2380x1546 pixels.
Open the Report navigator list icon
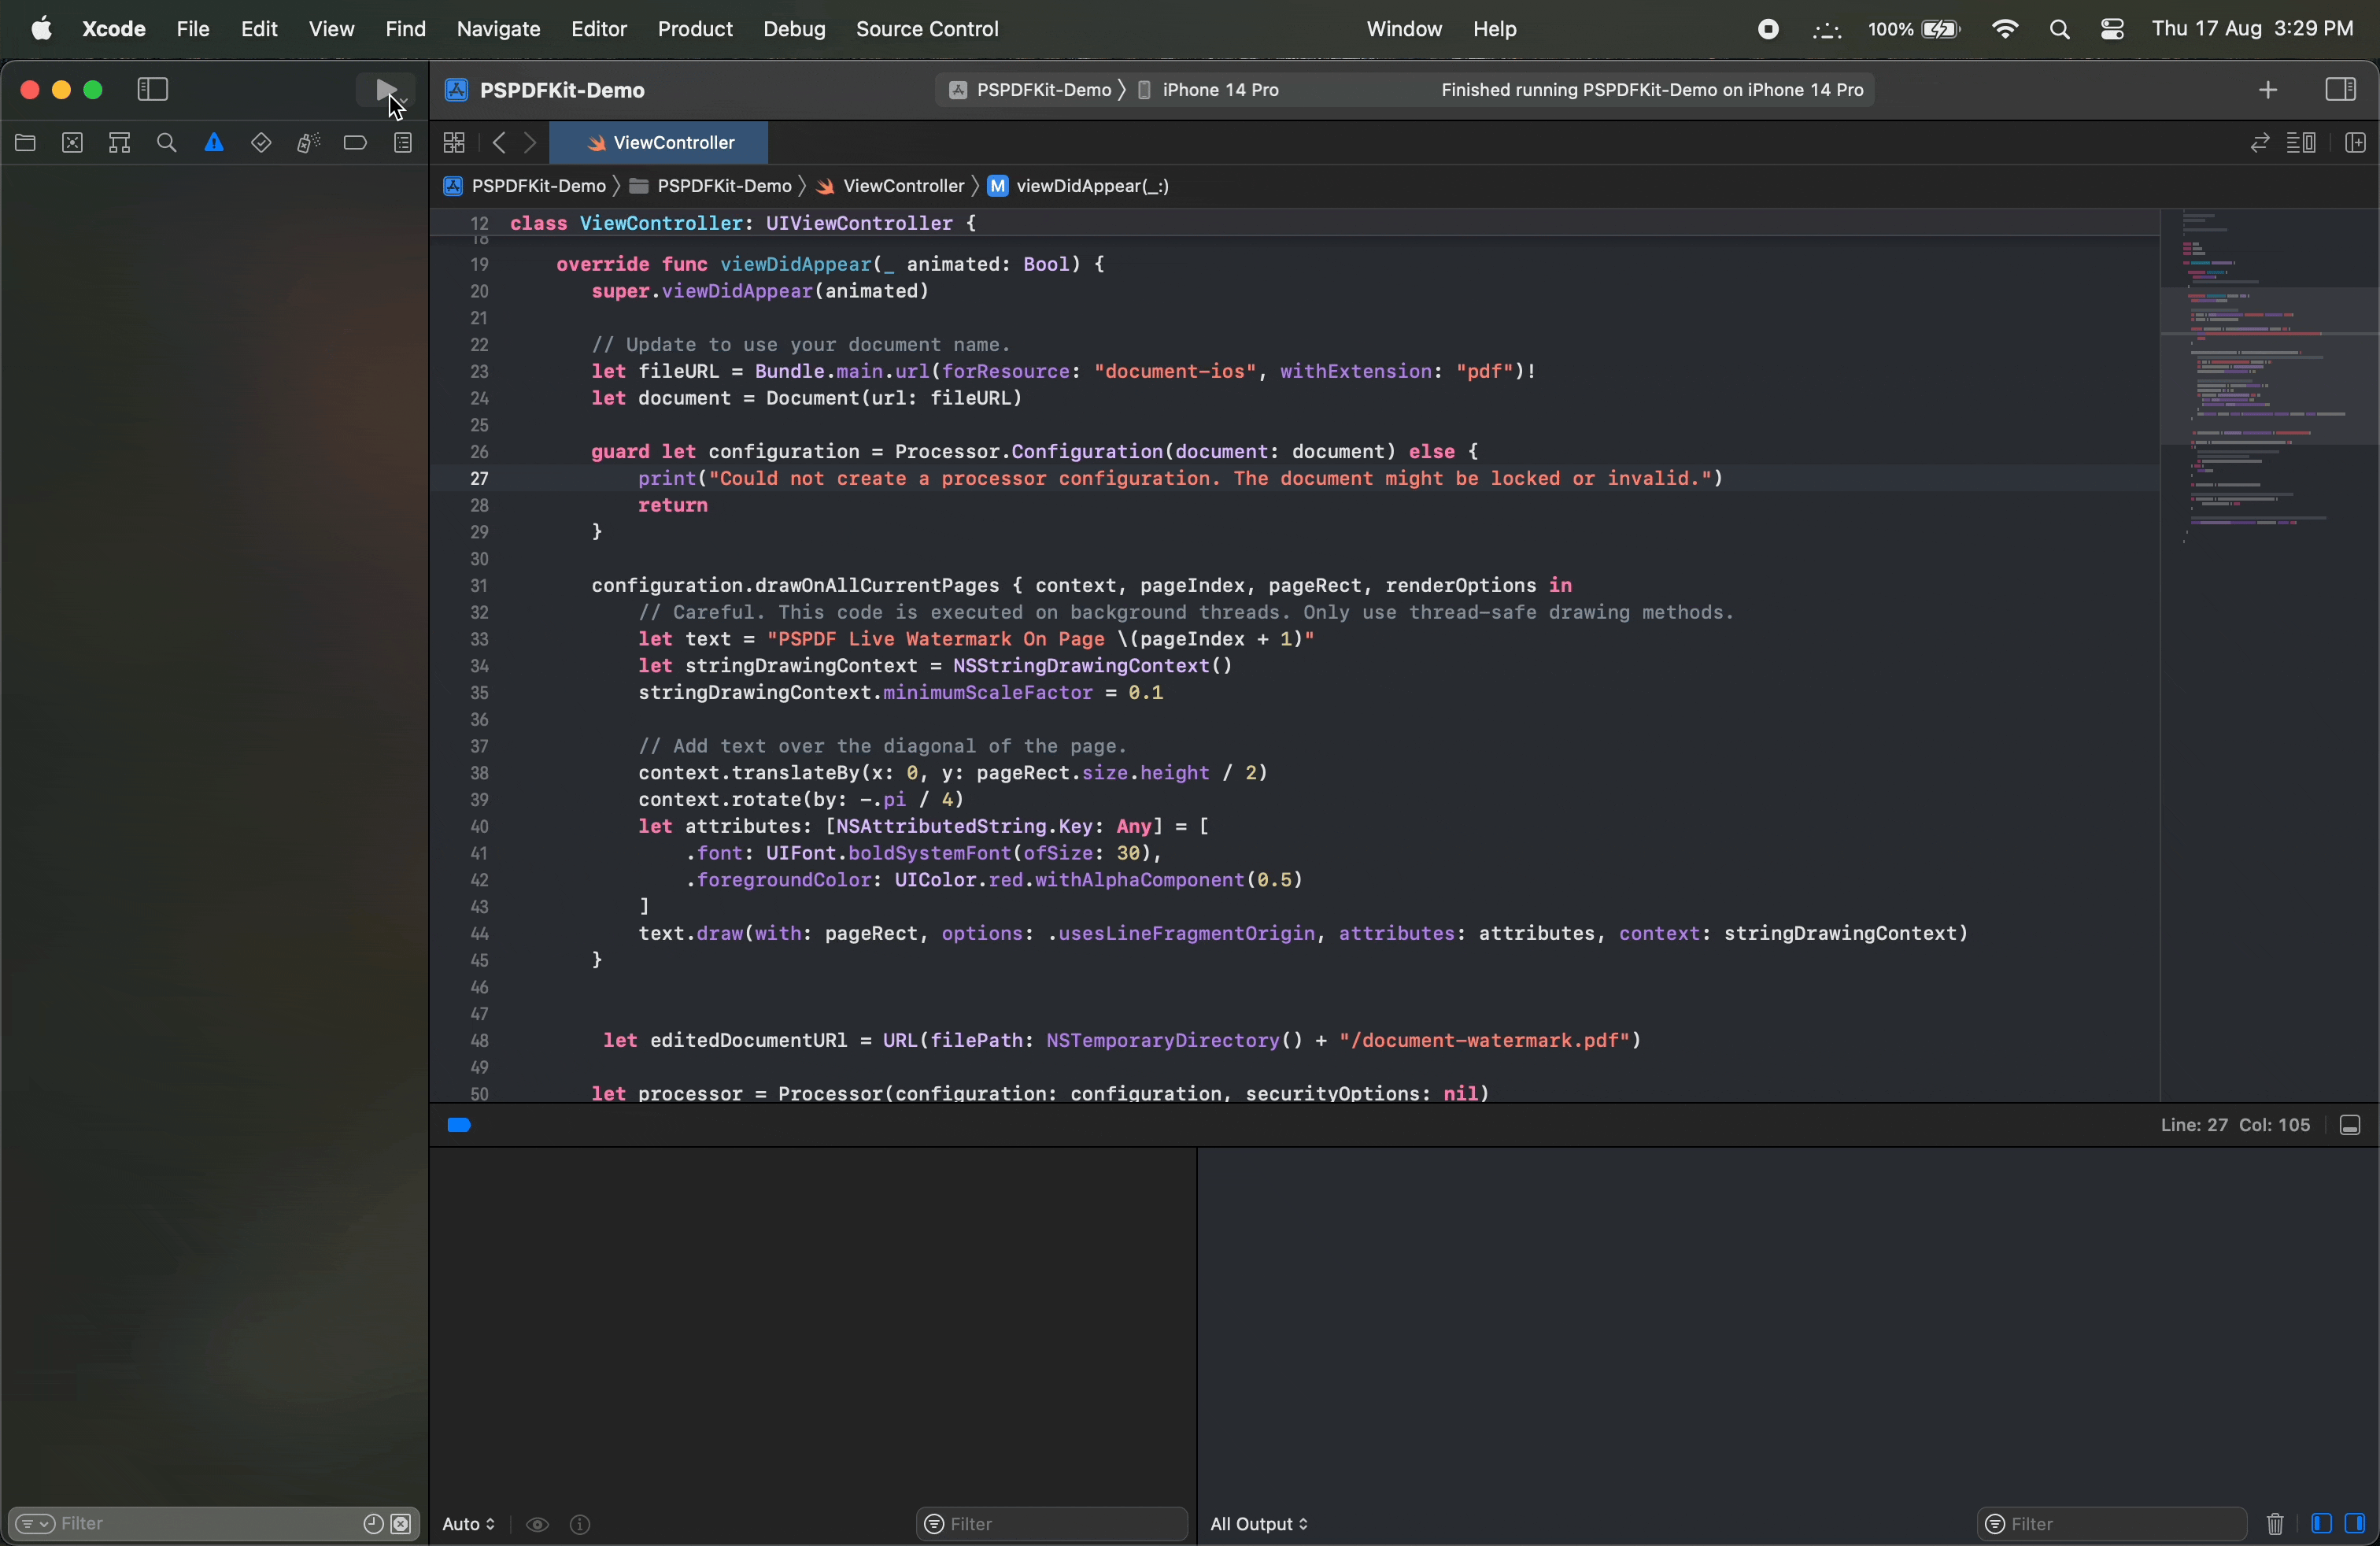[x=404, y=143]
